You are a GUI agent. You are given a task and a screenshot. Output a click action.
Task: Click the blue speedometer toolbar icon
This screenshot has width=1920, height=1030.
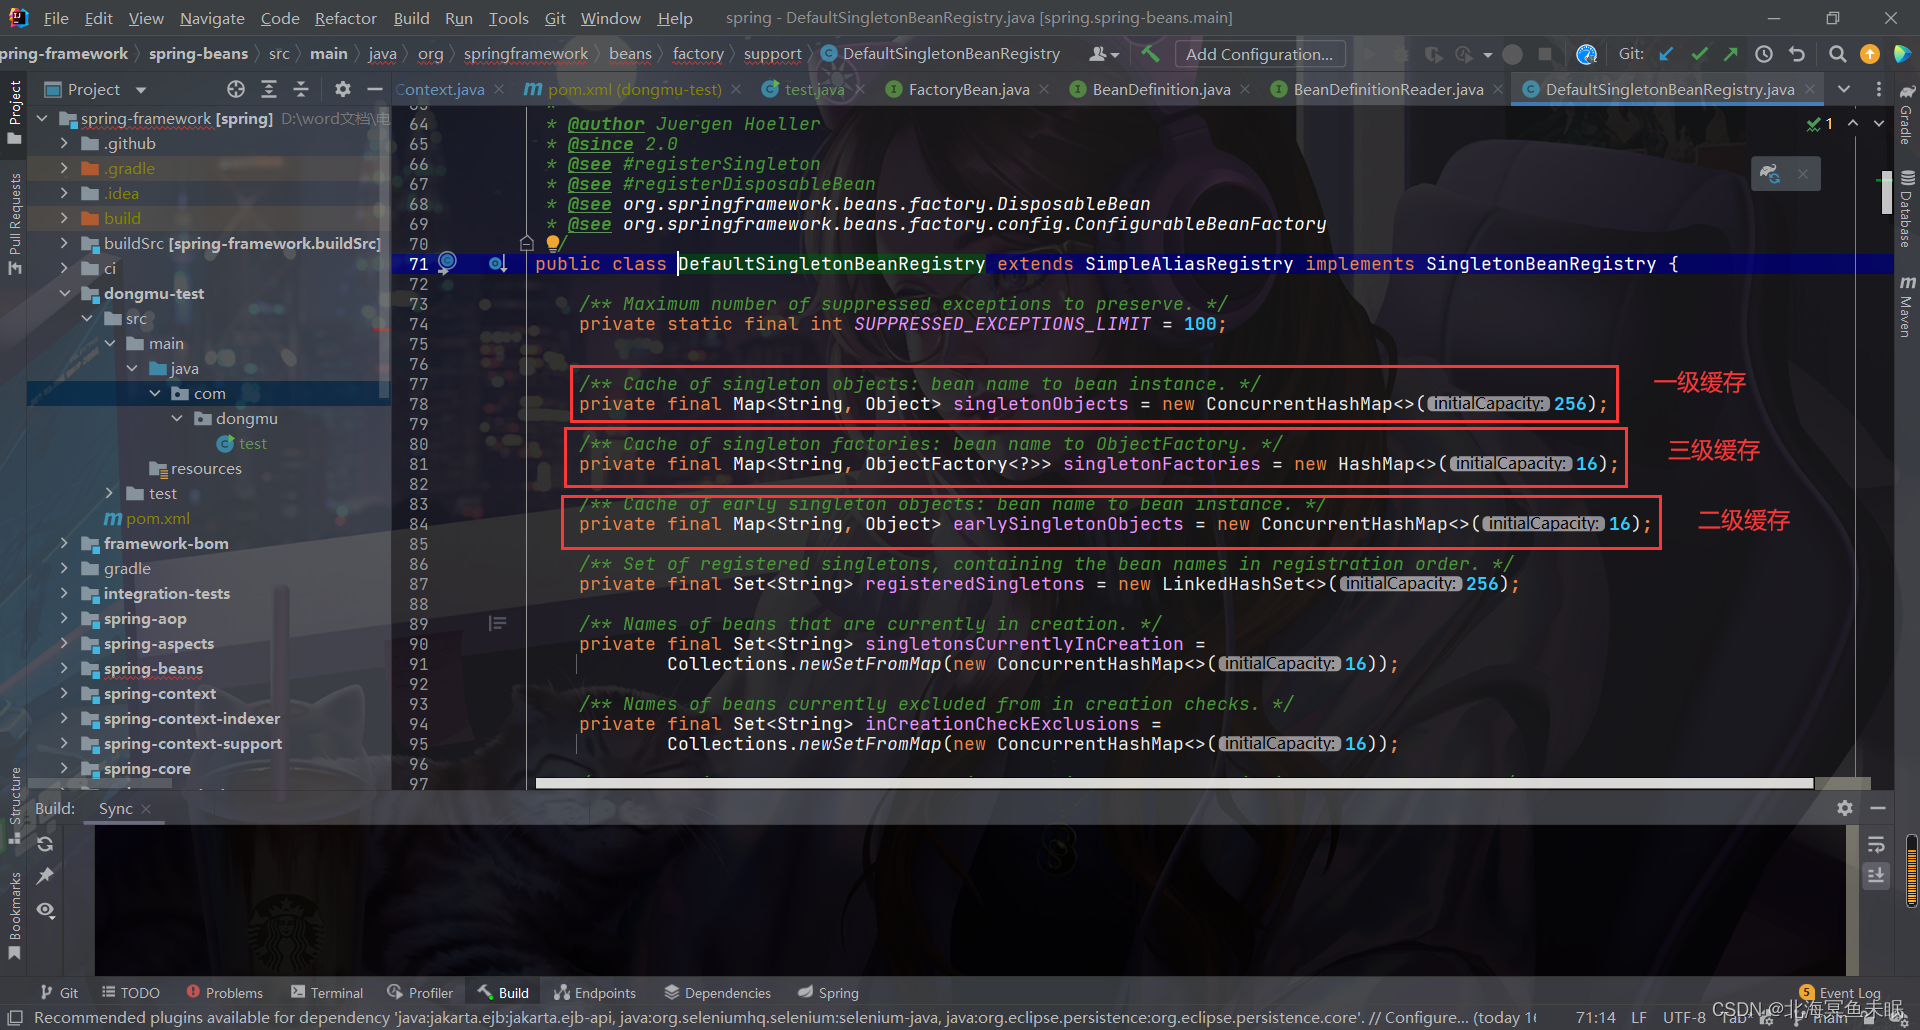tap(1586, 54)
